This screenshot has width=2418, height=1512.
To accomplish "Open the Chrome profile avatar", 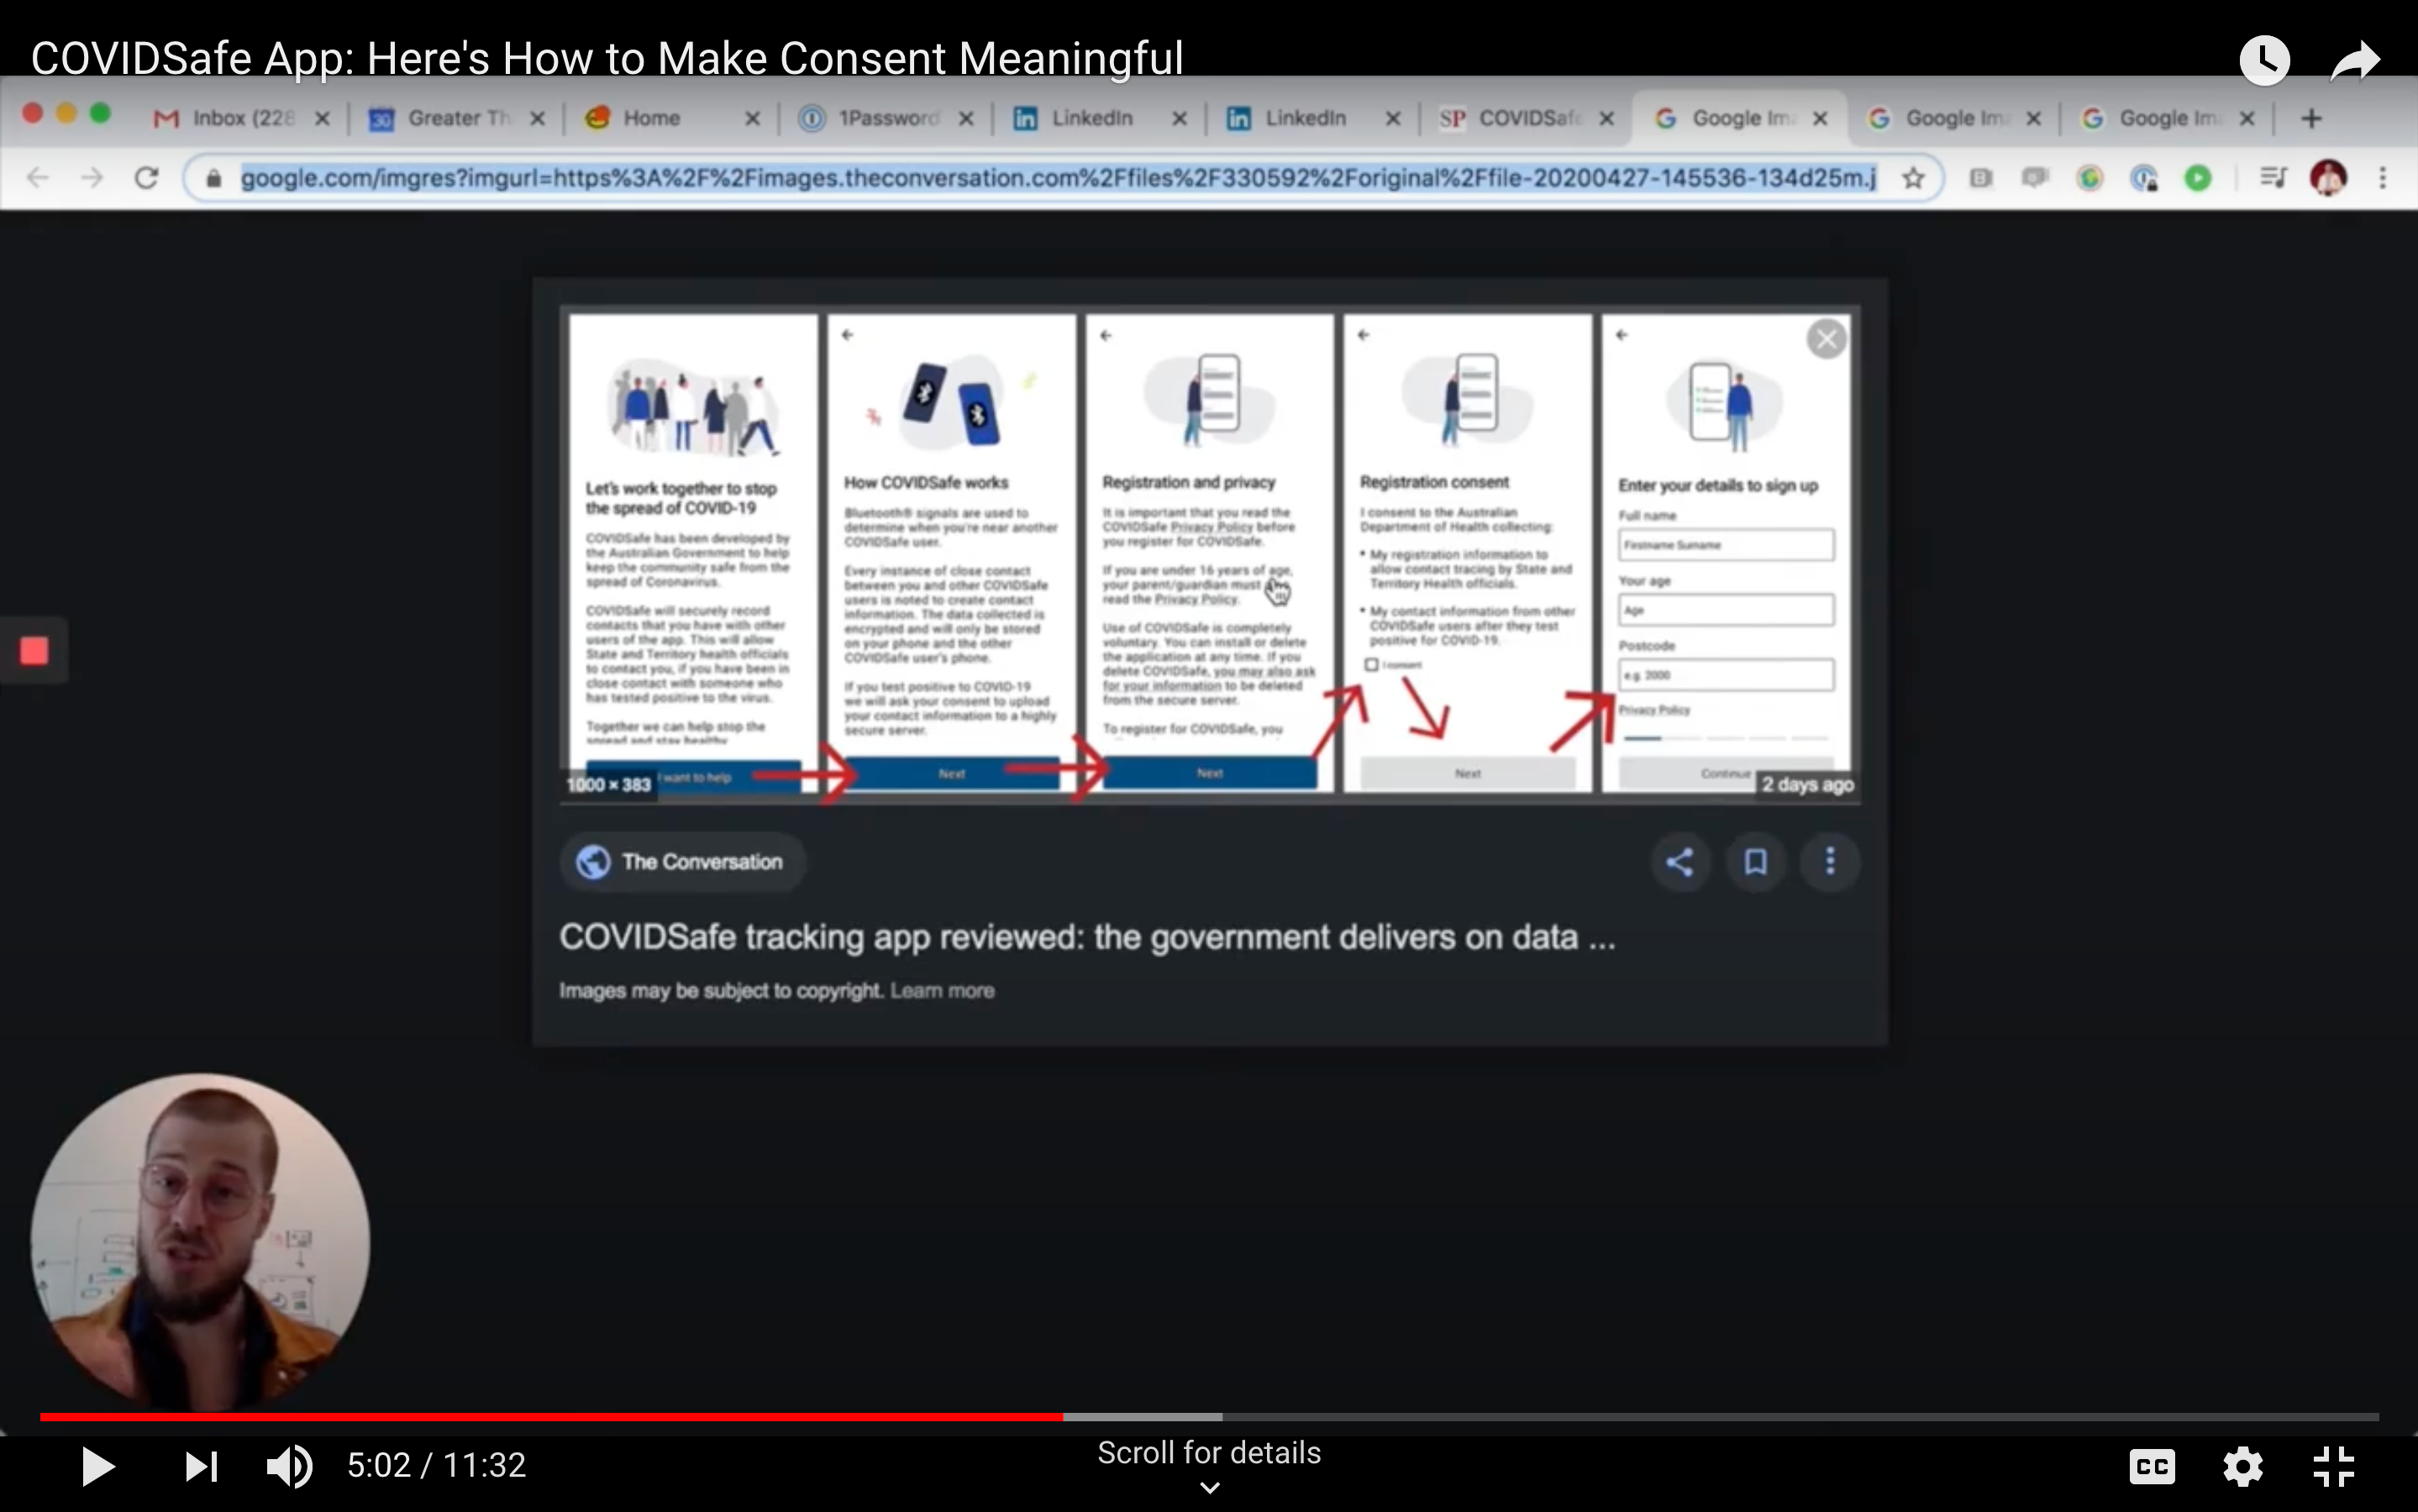I will [2328, 178].
